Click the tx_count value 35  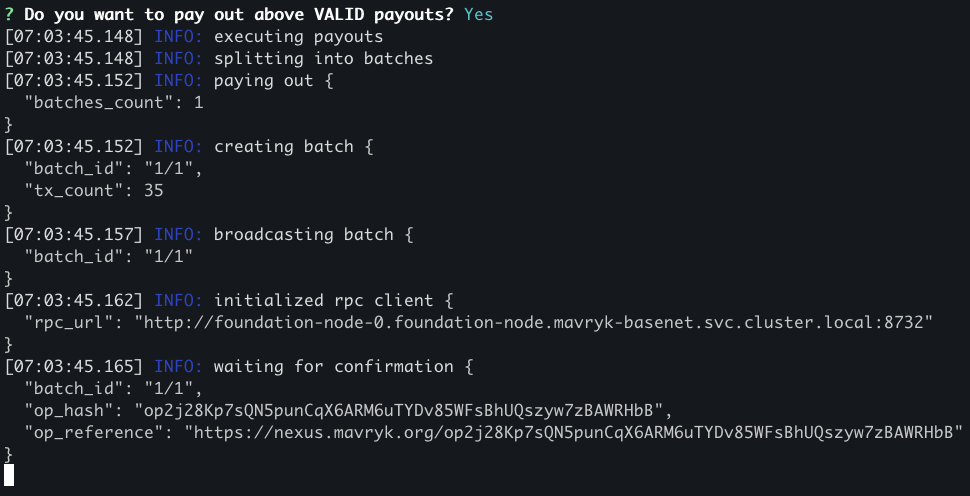(x=153, y=190)
